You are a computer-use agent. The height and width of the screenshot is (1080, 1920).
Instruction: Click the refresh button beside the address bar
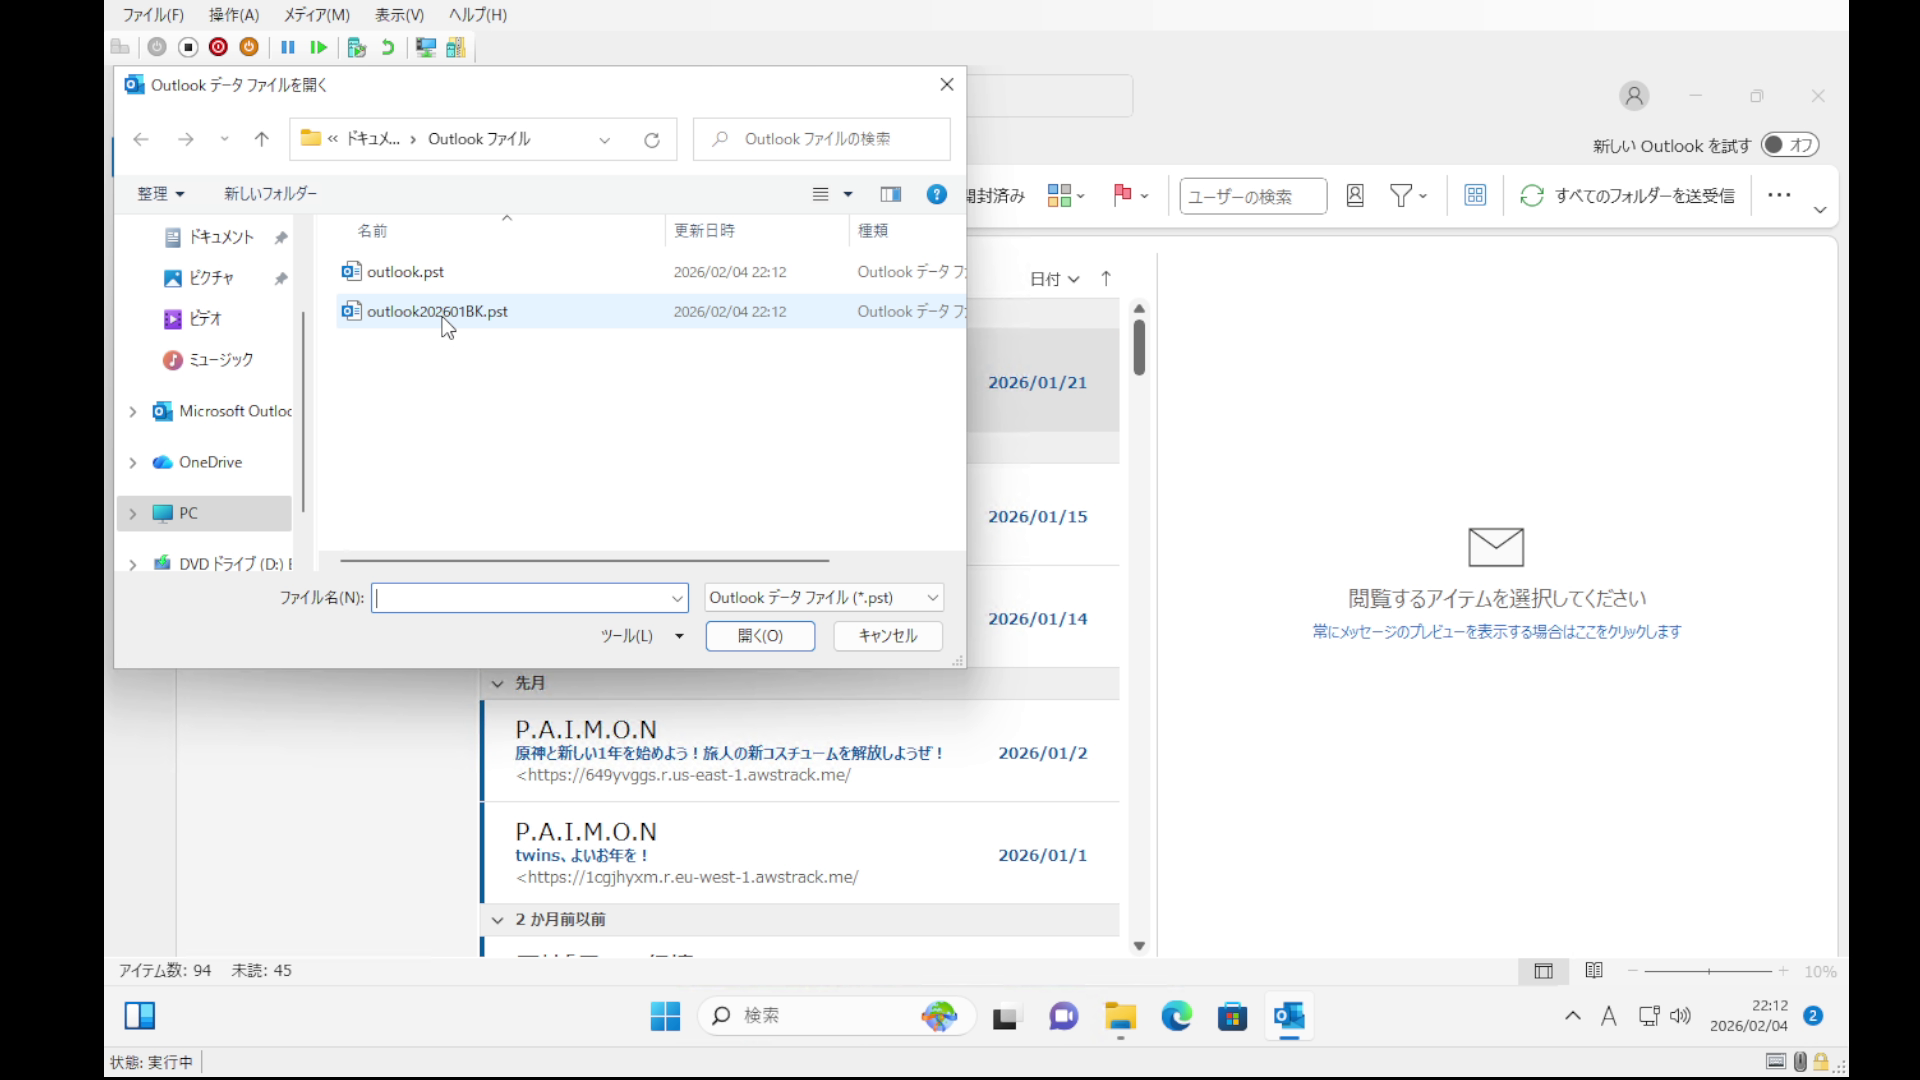[x=652, y=140]
